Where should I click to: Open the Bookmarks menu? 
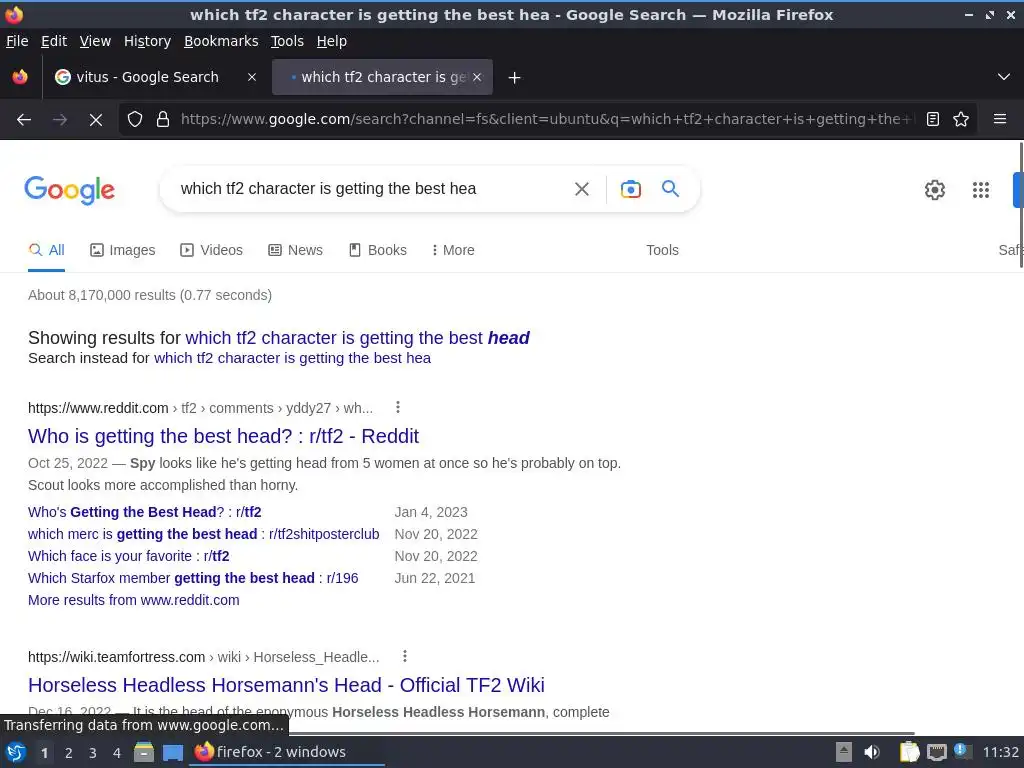(221, 41)
